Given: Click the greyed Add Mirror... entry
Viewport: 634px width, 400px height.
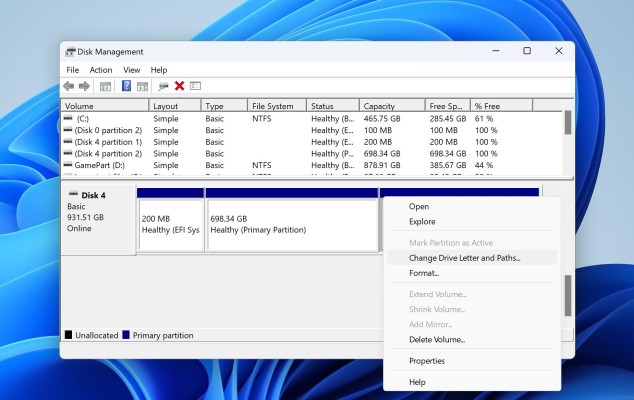Looking at the screenshot, I should 472,325.
